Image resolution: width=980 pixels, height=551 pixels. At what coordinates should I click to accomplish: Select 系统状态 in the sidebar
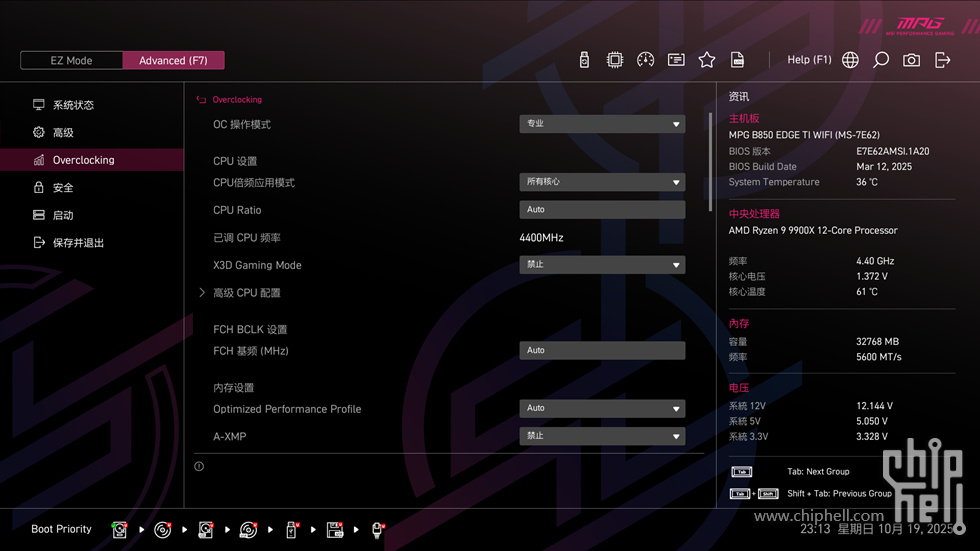(x=73, y=105)
